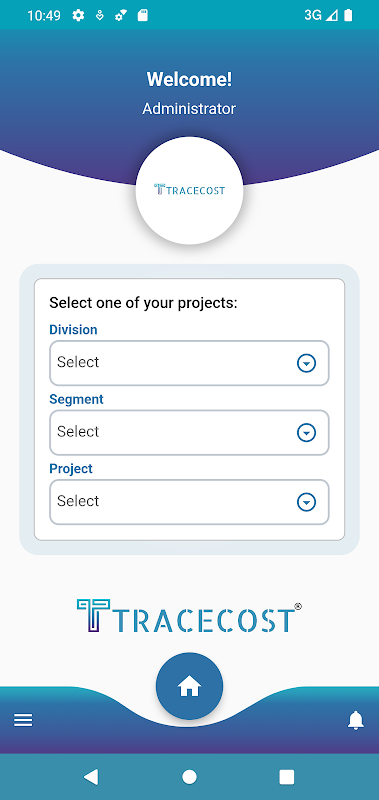Image resolution: width=379 pixels, height=800 pixels.
Task: Select the Project field box
Action: click(x=189, y=502)
